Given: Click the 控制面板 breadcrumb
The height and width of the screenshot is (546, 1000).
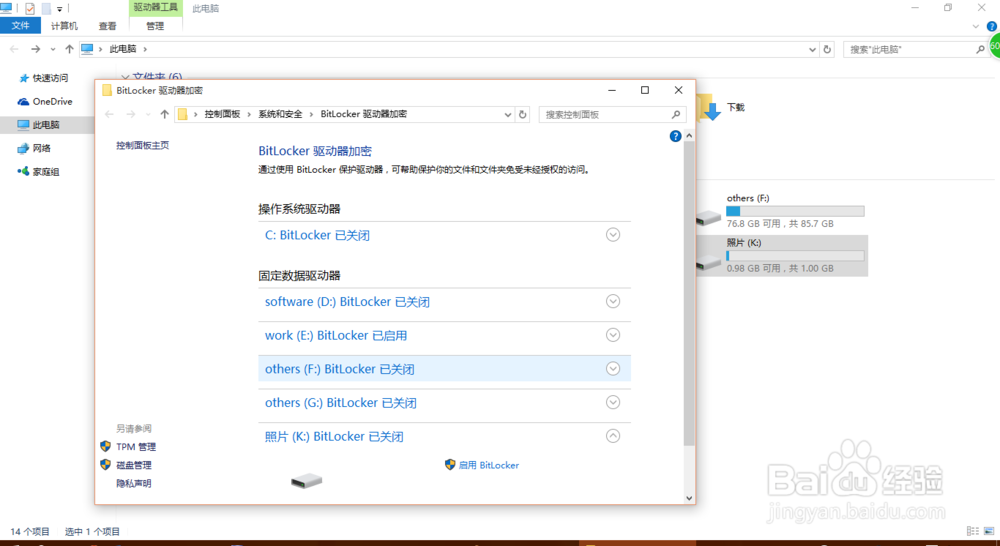Looking at the screenshot, I should 222,114.
